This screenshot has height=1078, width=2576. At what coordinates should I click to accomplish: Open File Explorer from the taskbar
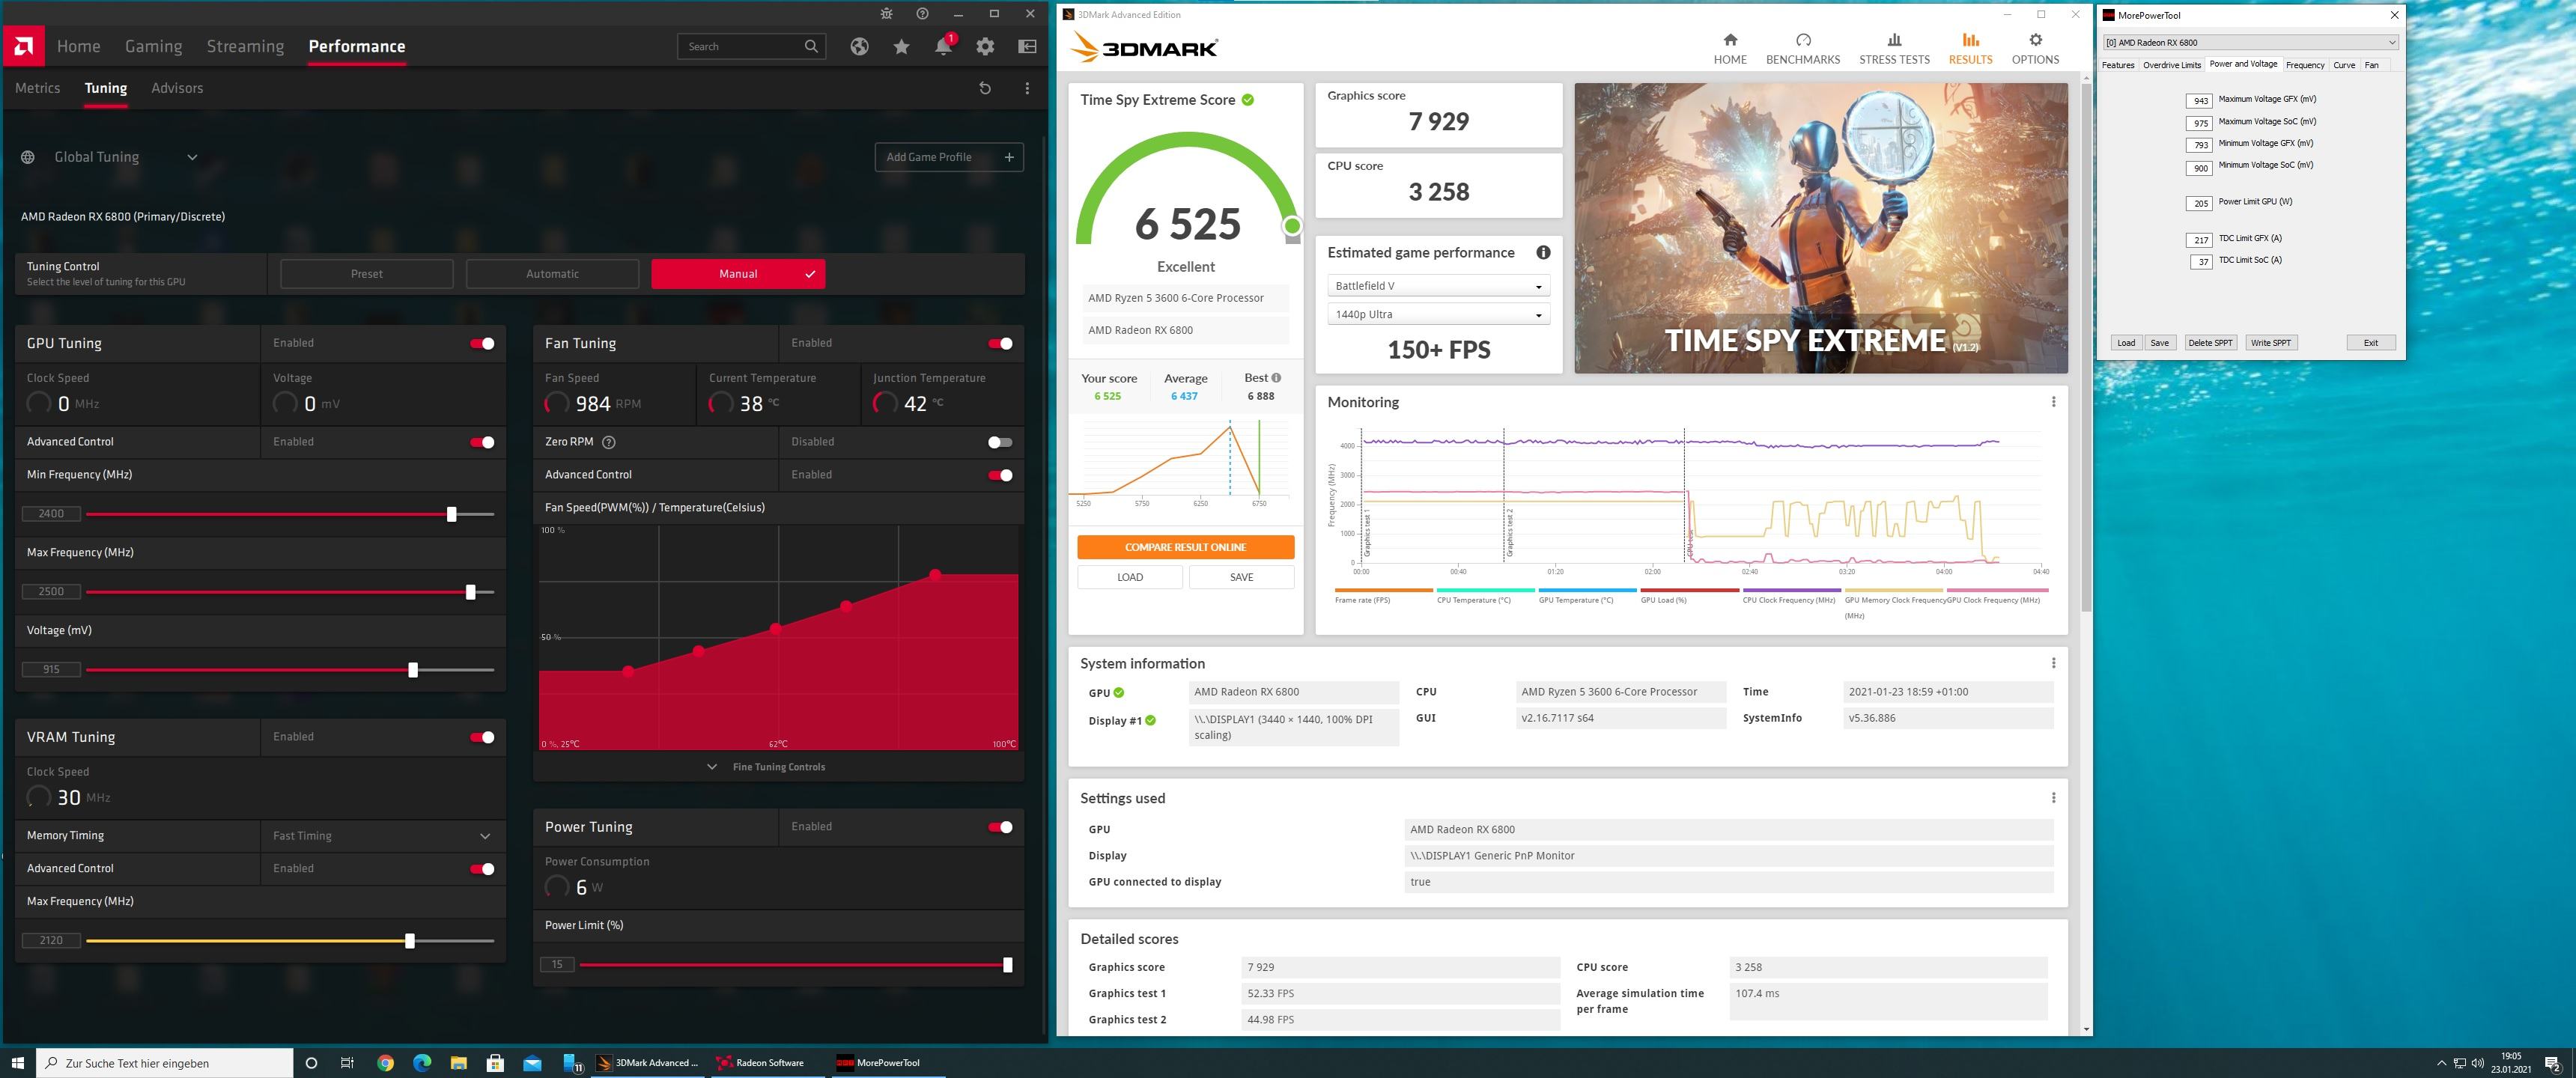click(458, 1062)
